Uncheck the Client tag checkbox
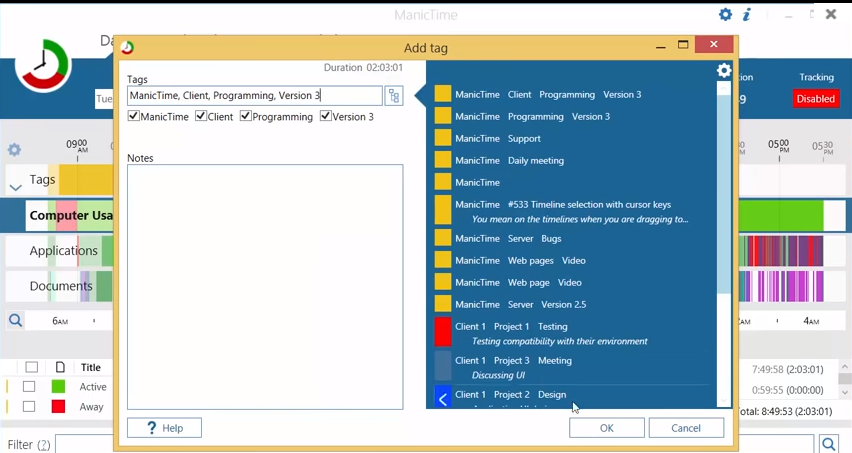This screenshot has width=852, height=453. [x=201, y=116]
